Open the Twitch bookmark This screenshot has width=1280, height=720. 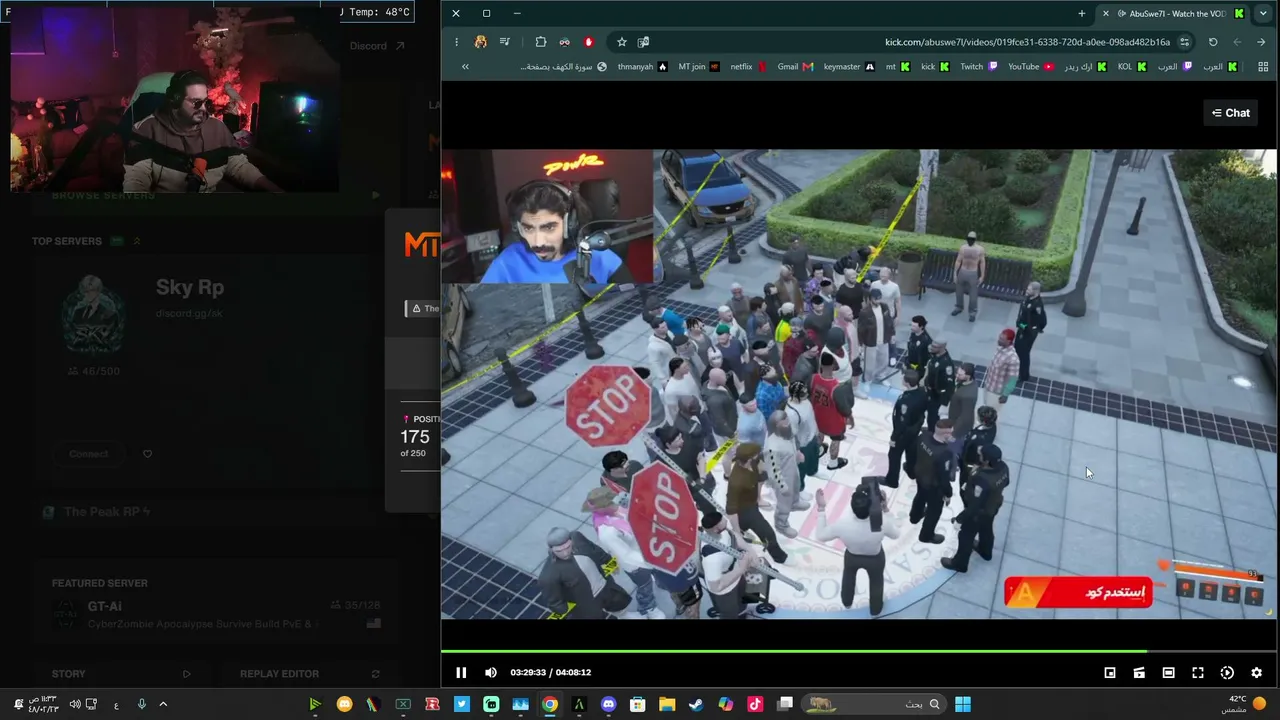coord(979,67)
